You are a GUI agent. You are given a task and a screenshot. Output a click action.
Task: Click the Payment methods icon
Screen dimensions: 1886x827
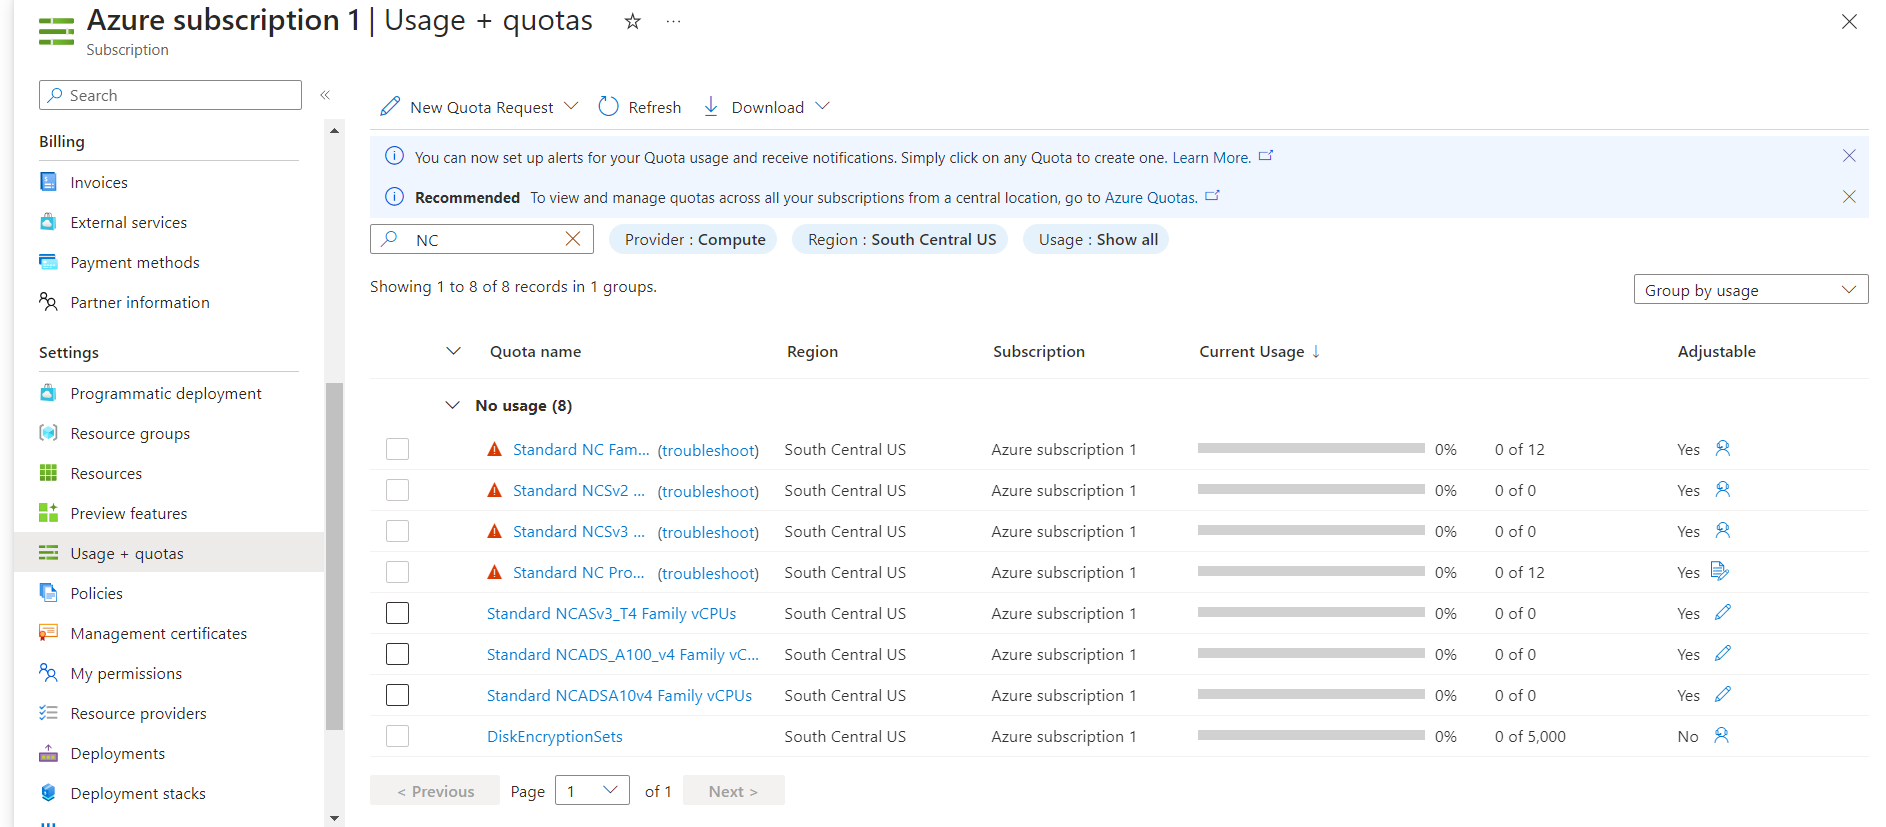click(x=48, y=262)
